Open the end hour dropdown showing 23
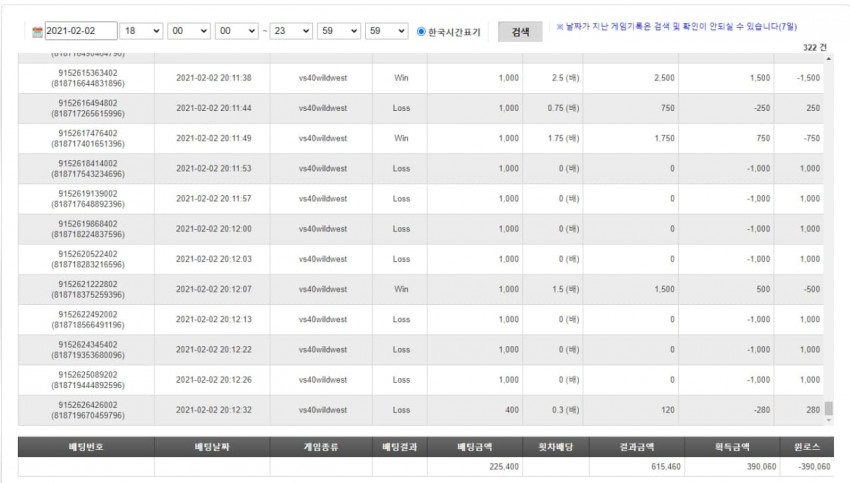Viewport: 850px width, 483px height. point(291,31)
